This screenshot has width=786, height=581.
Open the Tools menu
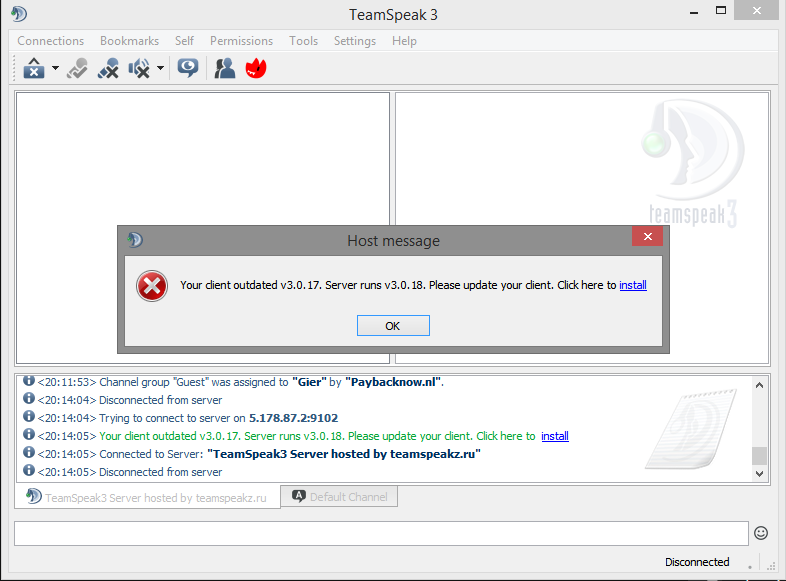pos(303,41)
